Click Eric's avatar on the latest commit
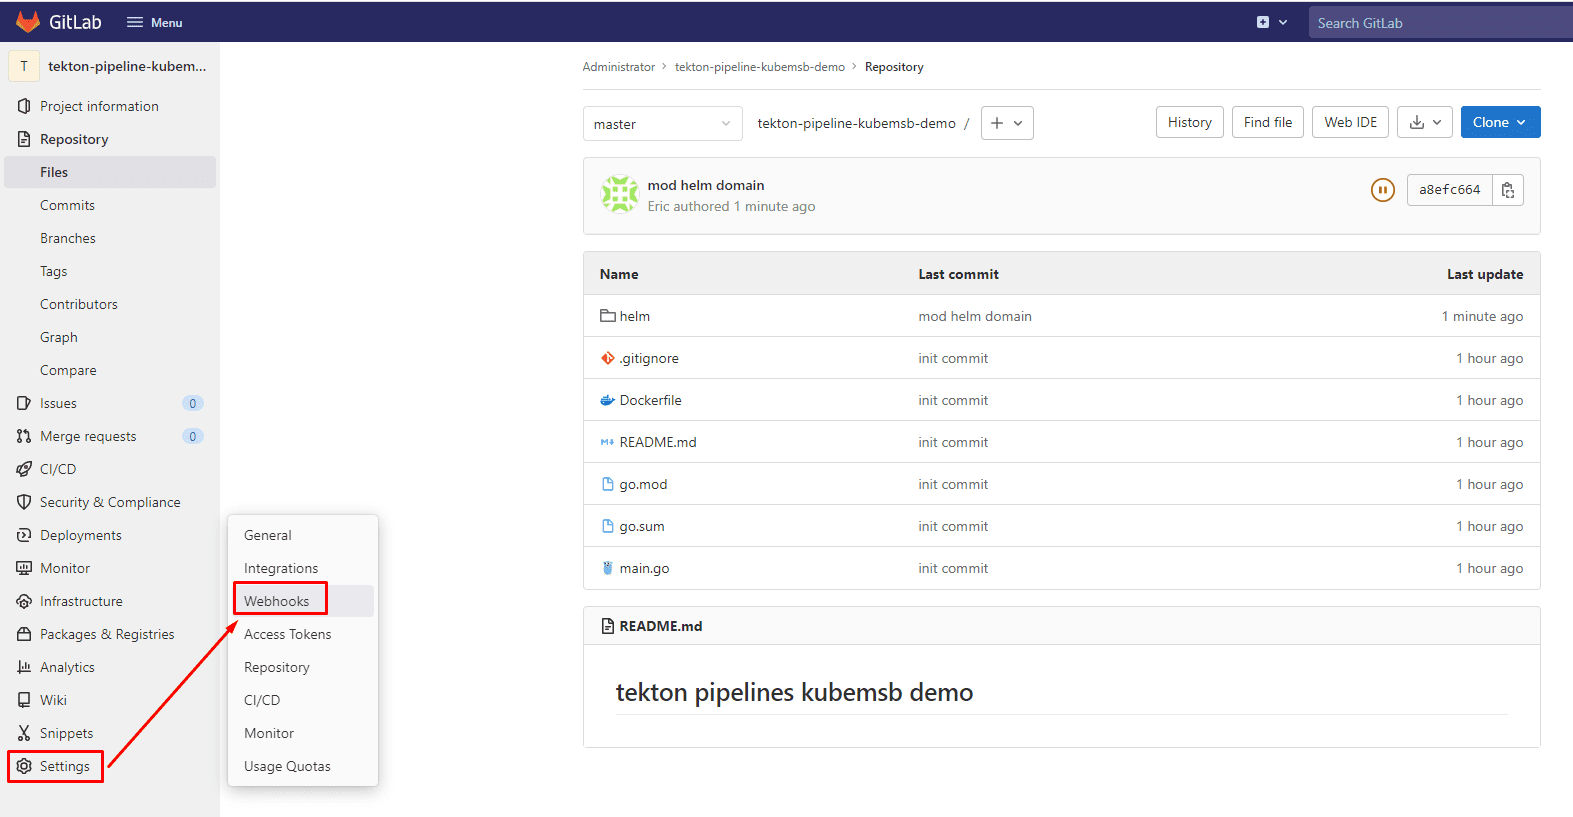The width and height of the screenshot is (1573, 817). pyautogui.click(x=620, y=195)
